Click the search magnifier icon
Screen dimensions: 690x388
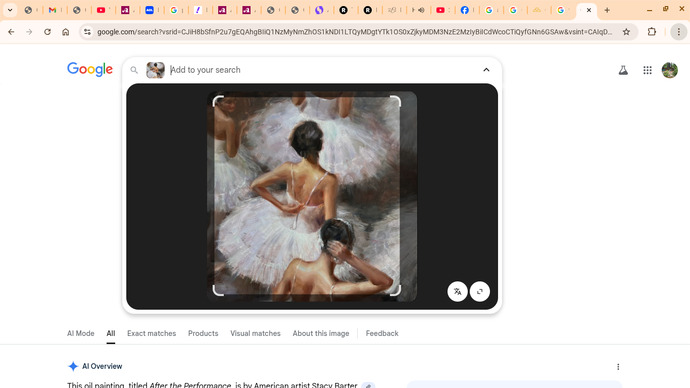tap(134, 70)
